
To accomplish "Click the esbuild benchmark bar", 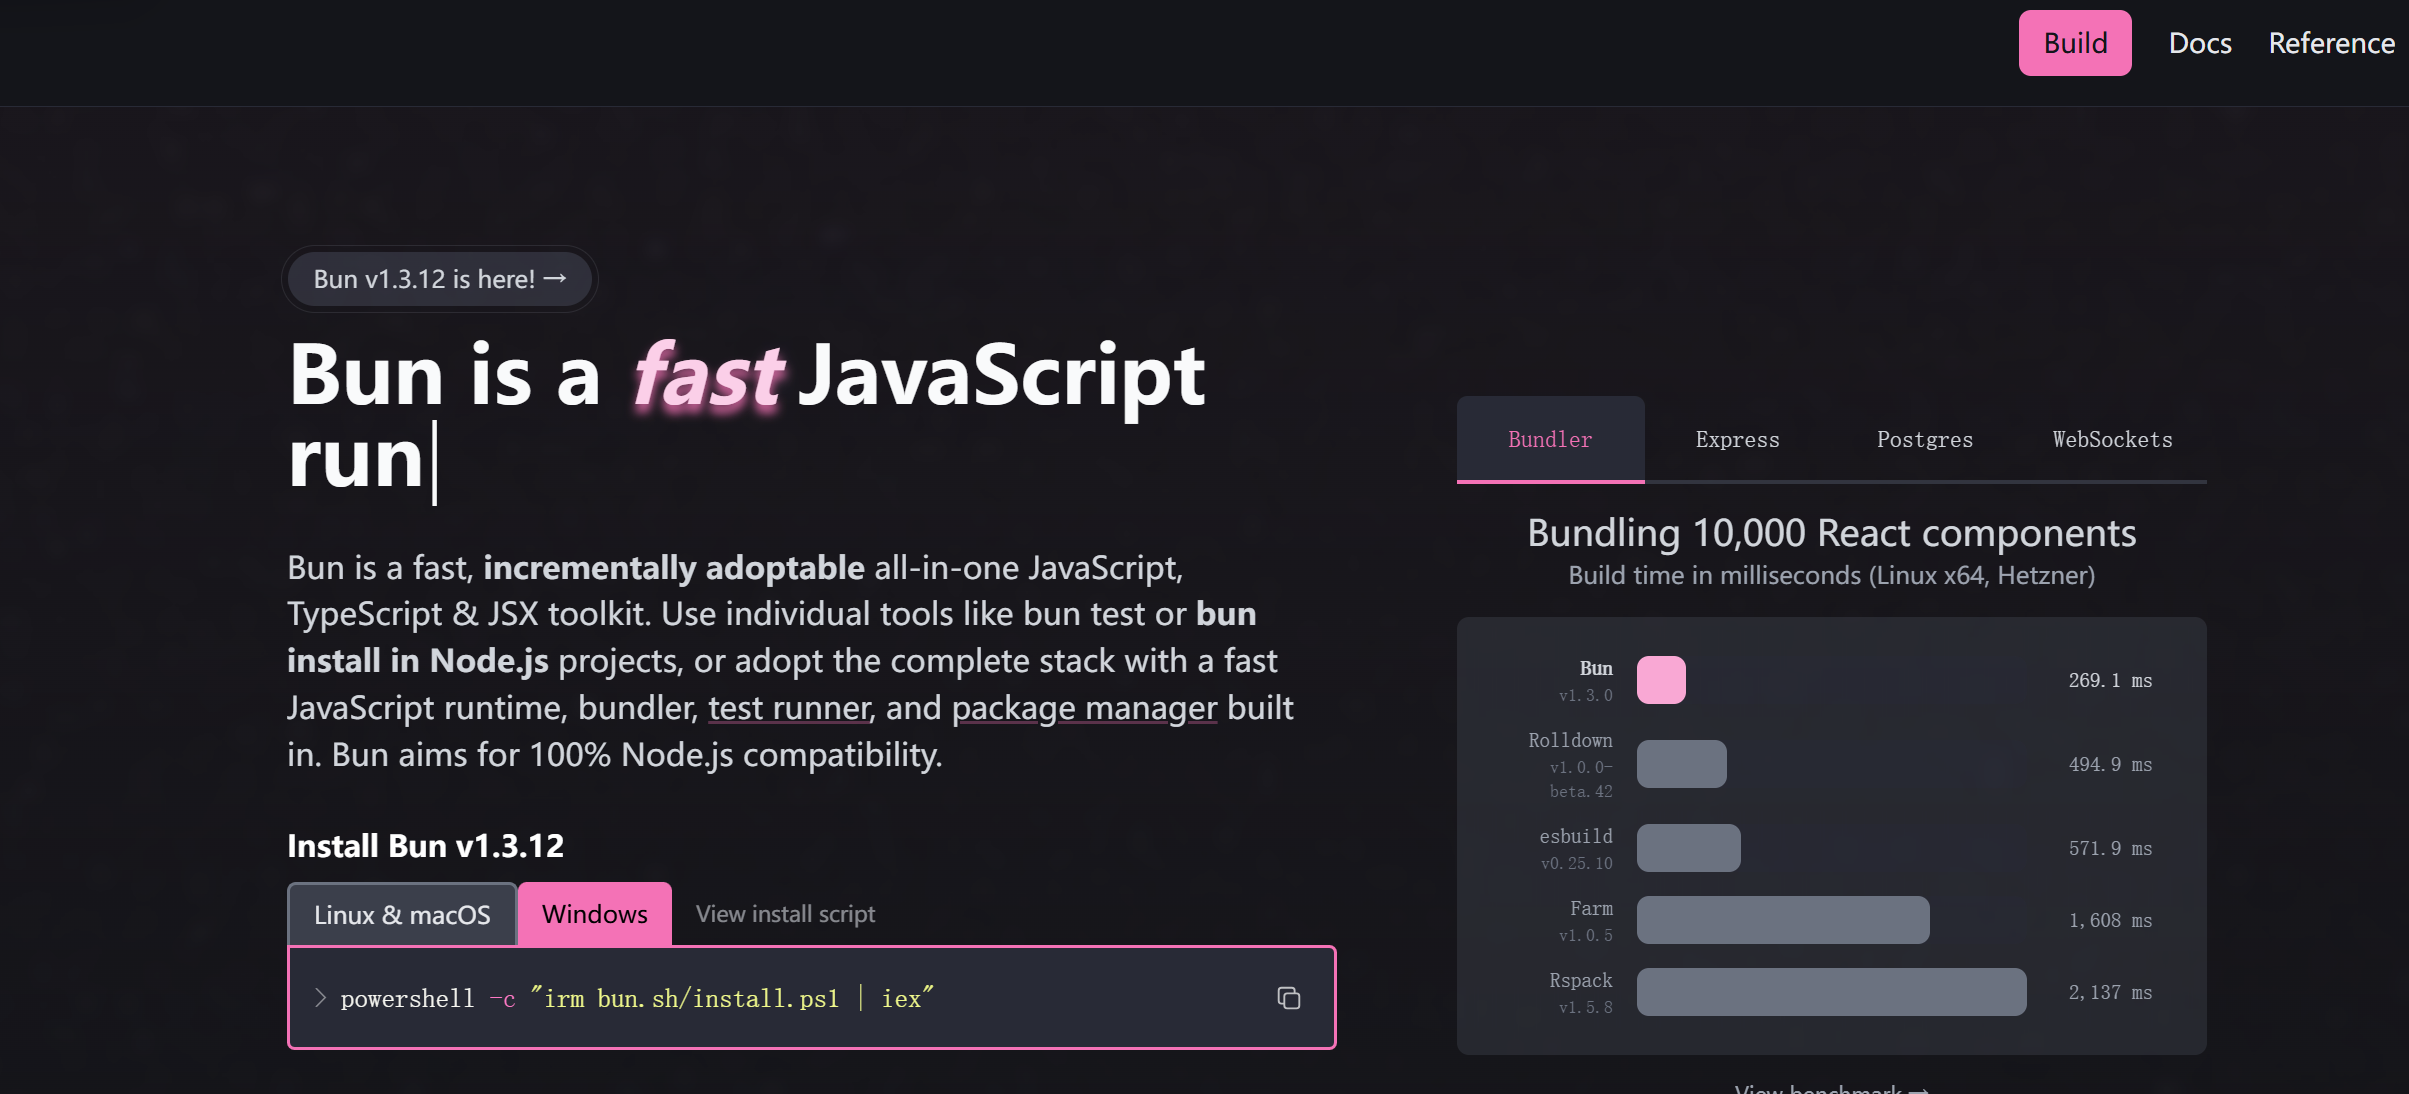I will tap(1688, 848).
